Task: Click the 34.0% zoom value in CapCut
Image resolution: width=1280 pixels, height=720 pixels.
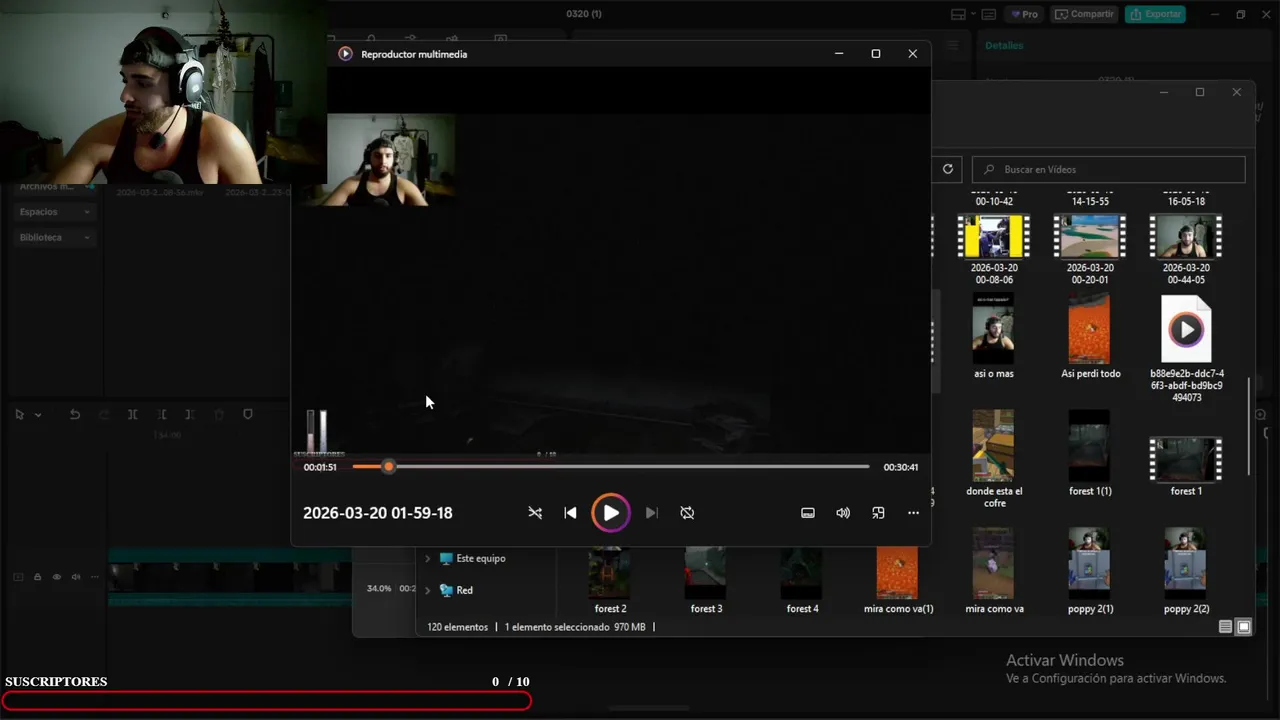Action: click(379, 588)
